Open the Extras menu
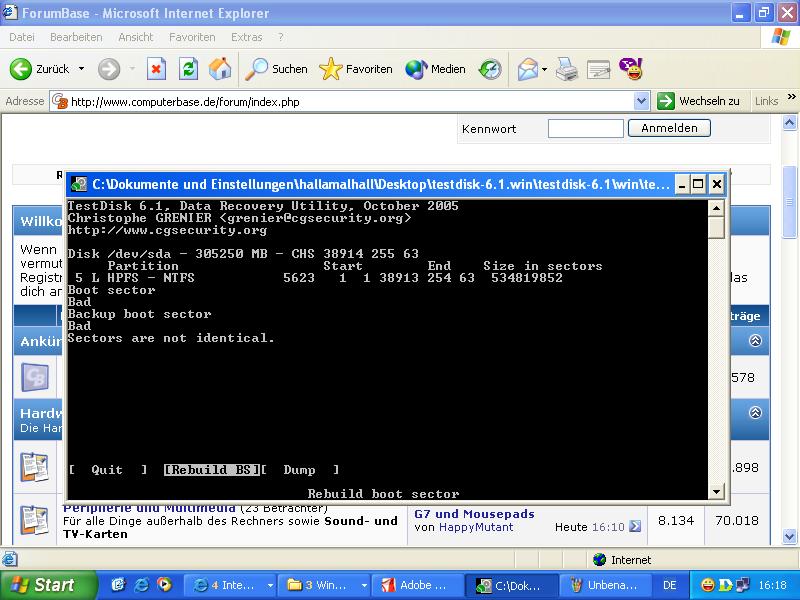This screenshot has width=800, height=600. (x=246, y=37)
